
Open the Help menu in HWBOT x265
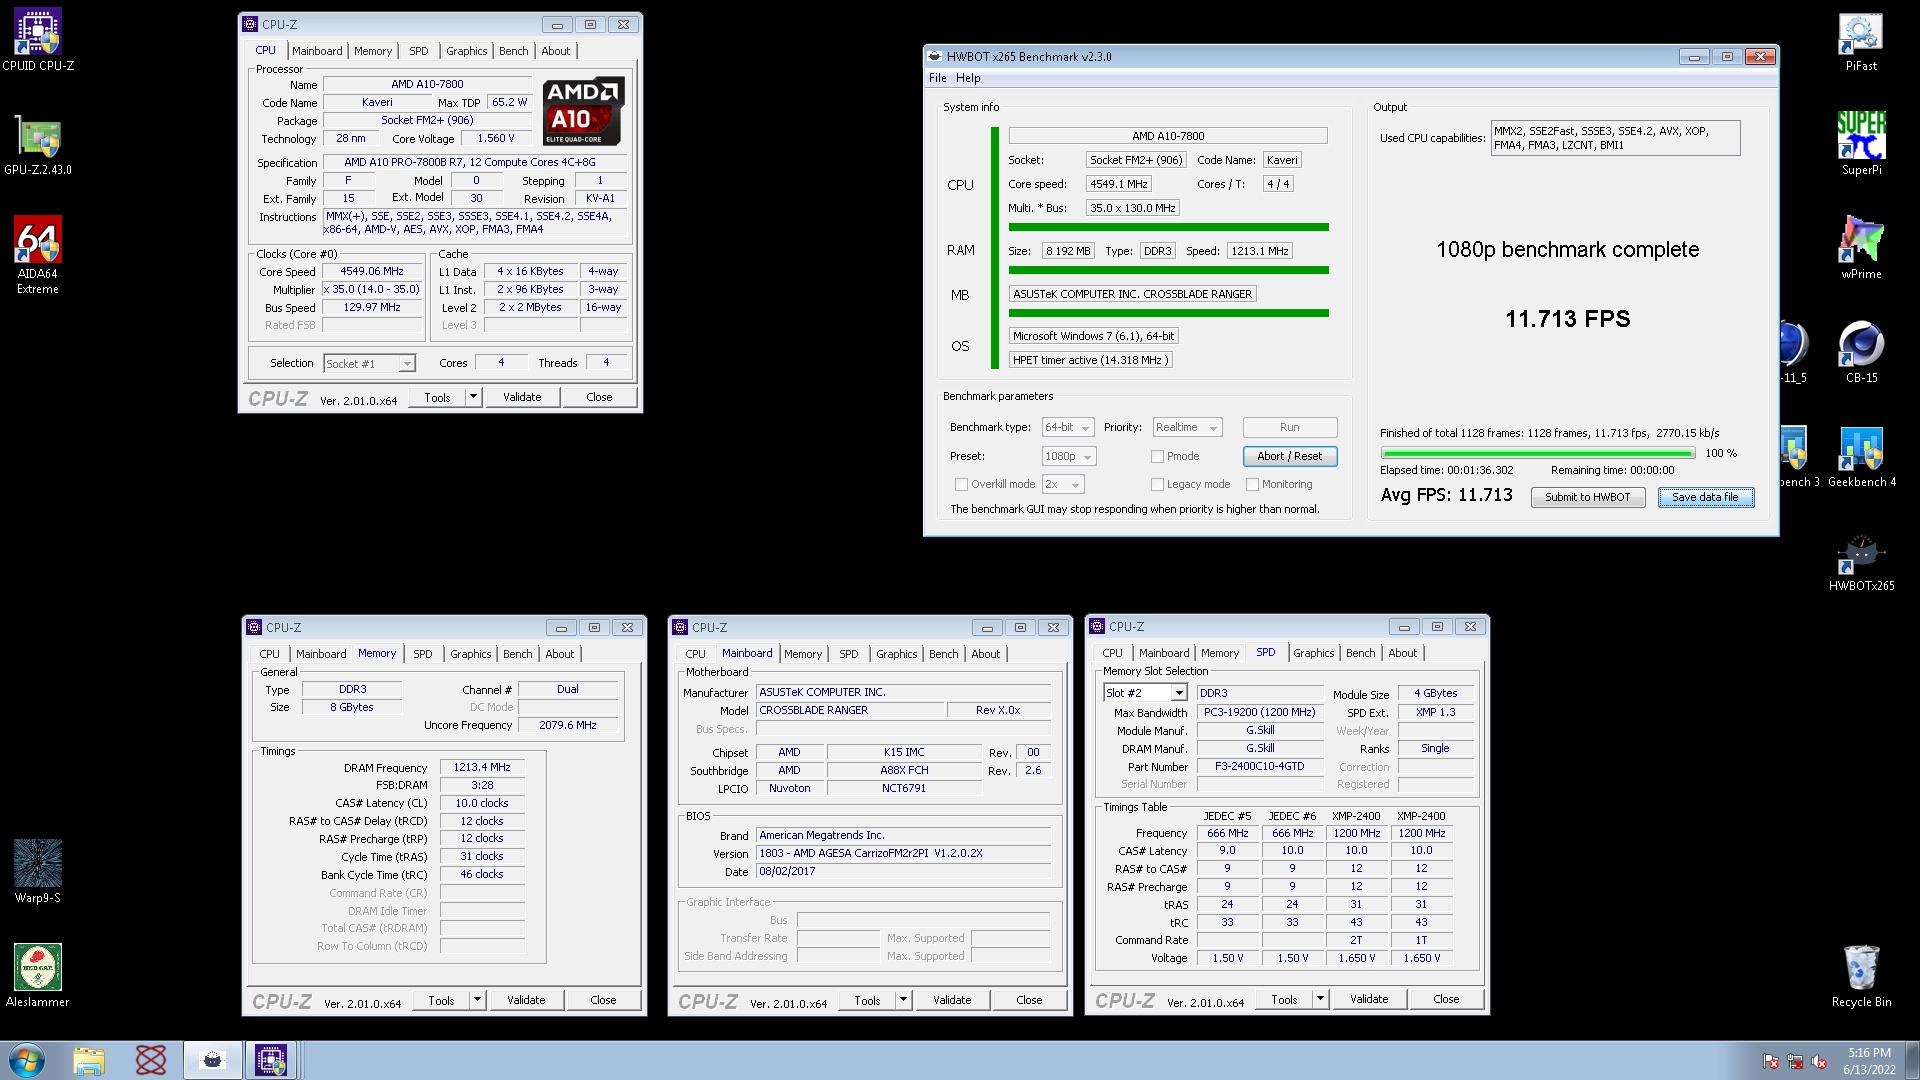tap(968, 78)
